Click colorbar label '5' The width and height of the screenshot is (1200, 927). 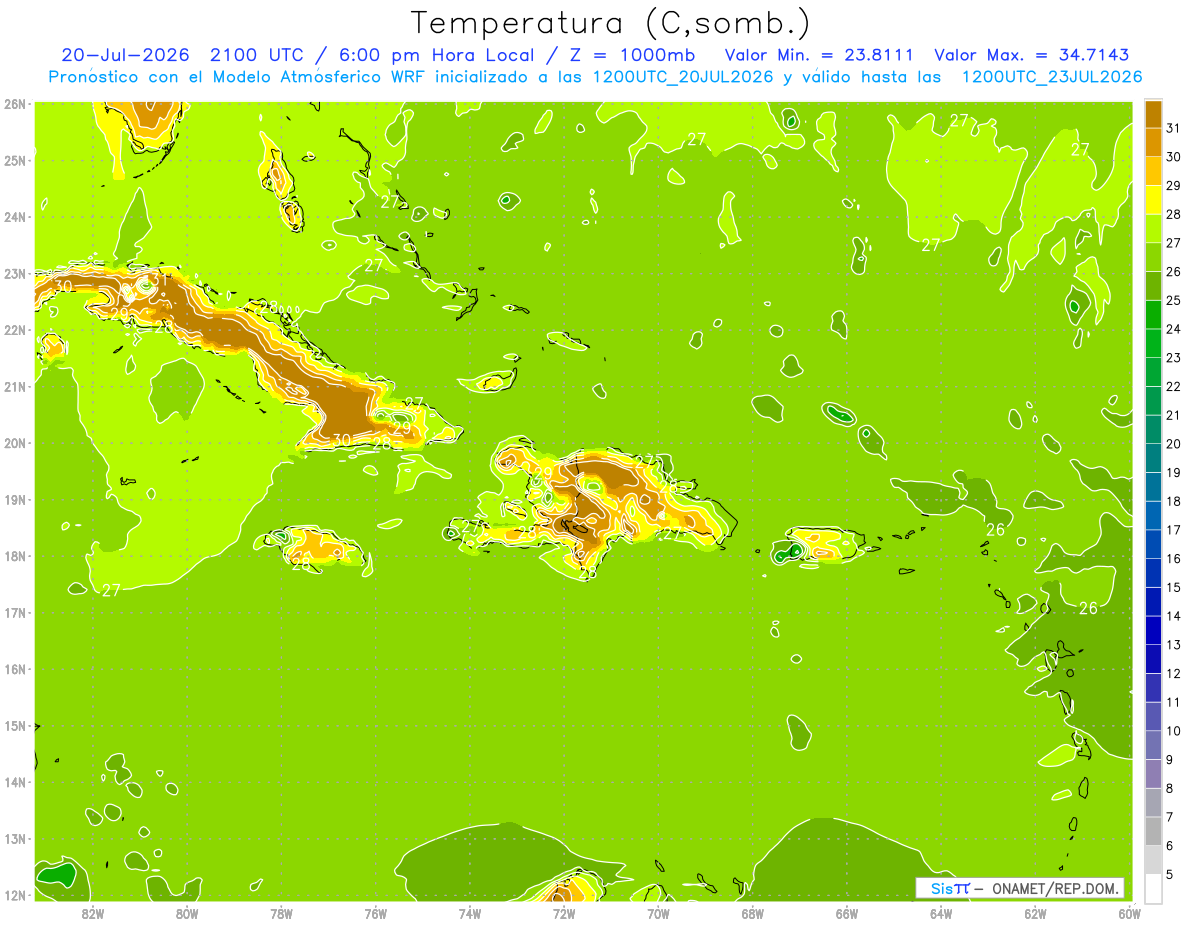point(1172,875)
